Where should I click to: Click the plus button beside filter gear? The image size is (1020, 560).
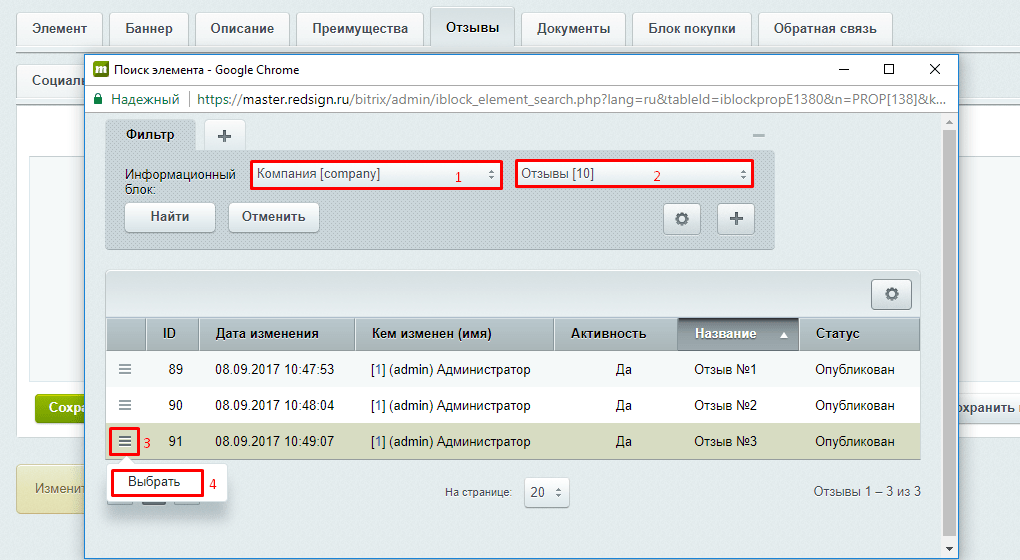pyautogui.click(x=736, y=219)
